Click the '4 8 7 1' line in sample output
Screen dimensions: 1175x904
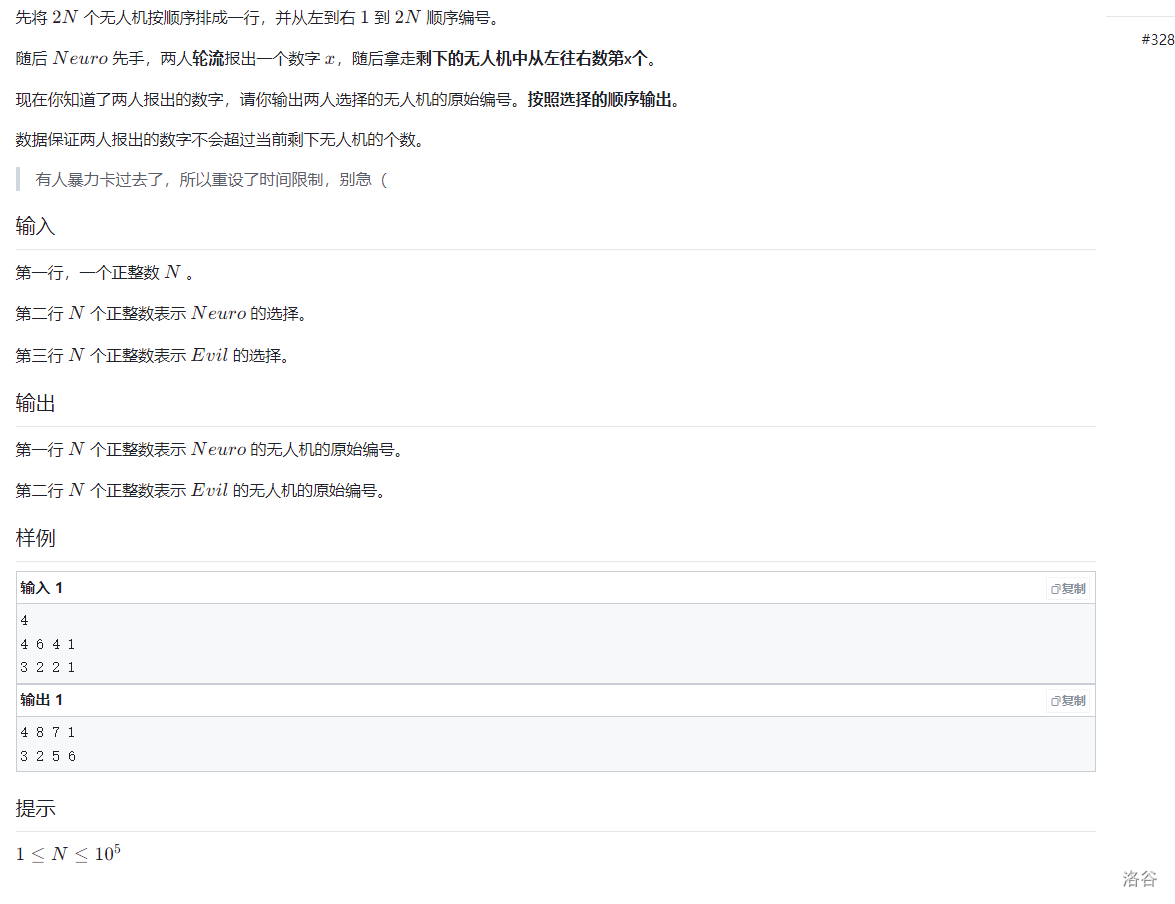pyautogui.click(x=48, y=733)
